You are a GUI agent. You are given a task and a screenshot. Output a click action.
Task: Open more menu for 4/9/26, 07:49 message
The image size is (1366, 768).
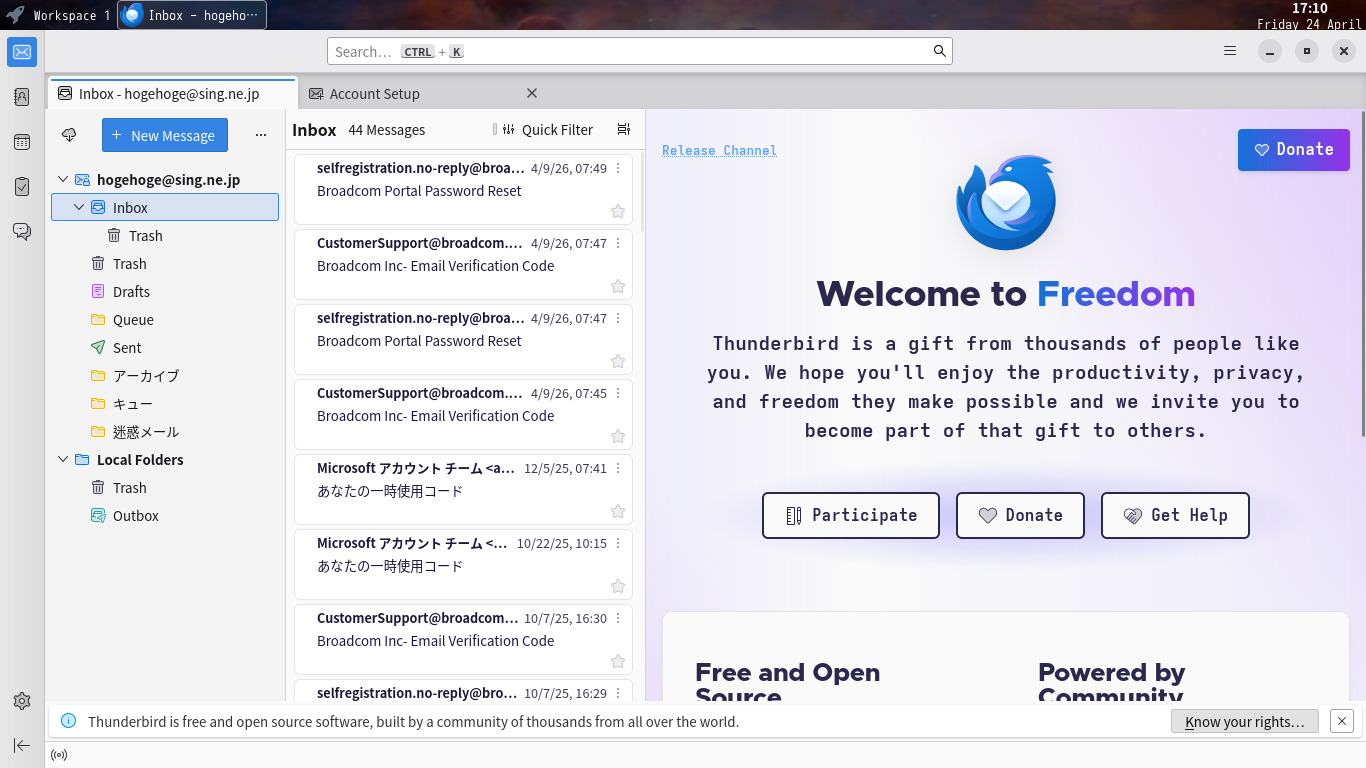point(618,168)
